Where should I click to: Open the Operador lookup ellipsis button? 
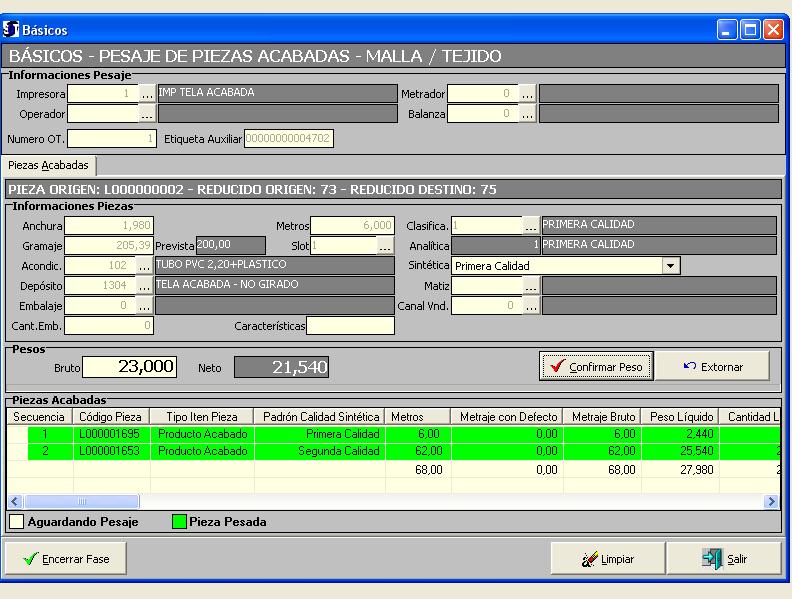[x=146, y=114]
